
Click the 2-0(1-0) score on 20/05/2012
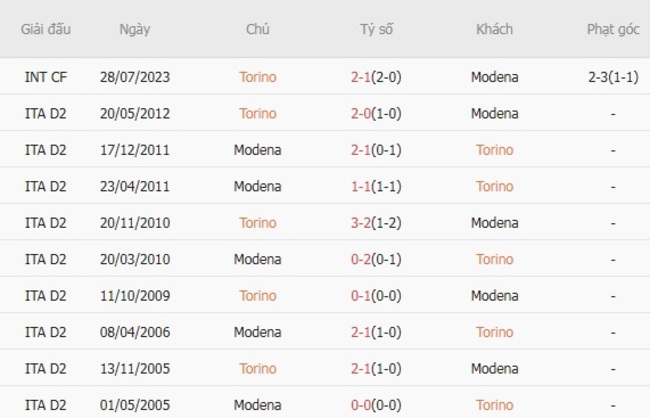tap(376, 113)
